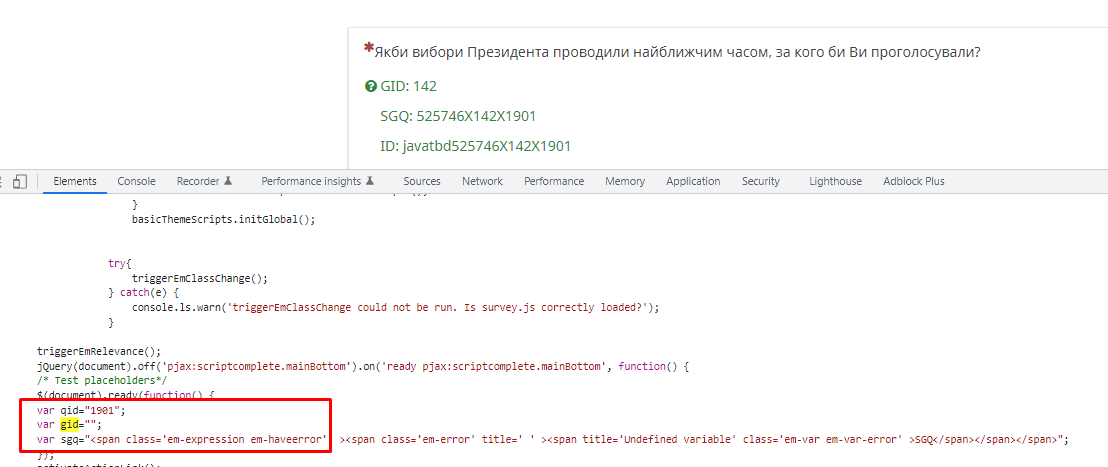Click the highlighted gid variable in code
The image size is (1108, 467).
pyautogui.click(x=68, y=424)
